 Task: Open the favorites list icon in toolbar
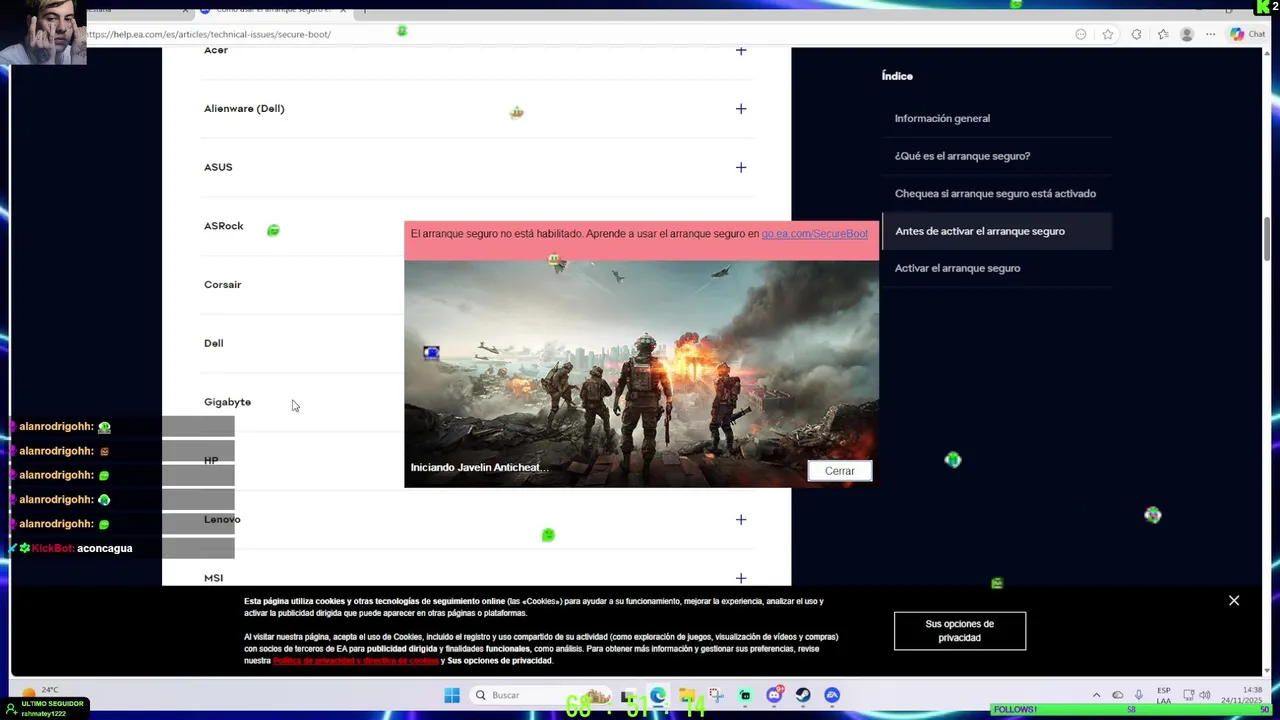click(1163, 34)
